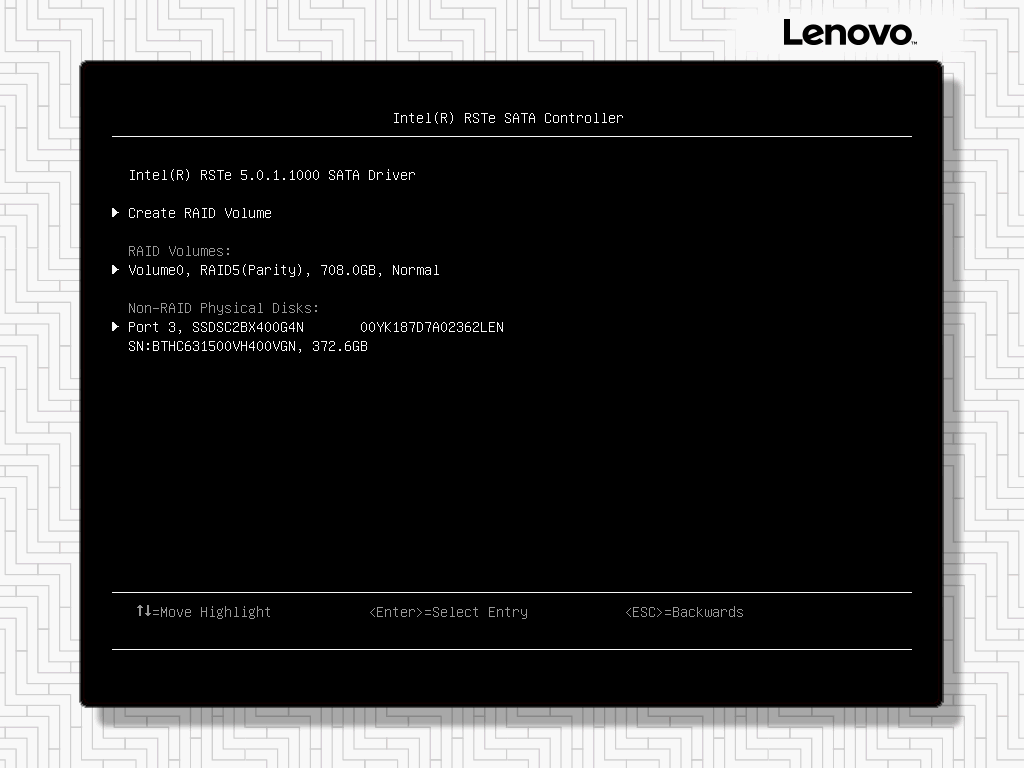Select Create RAID Volume
Image resolution: width=1024 pixels, height=768 pixels.
200,213
